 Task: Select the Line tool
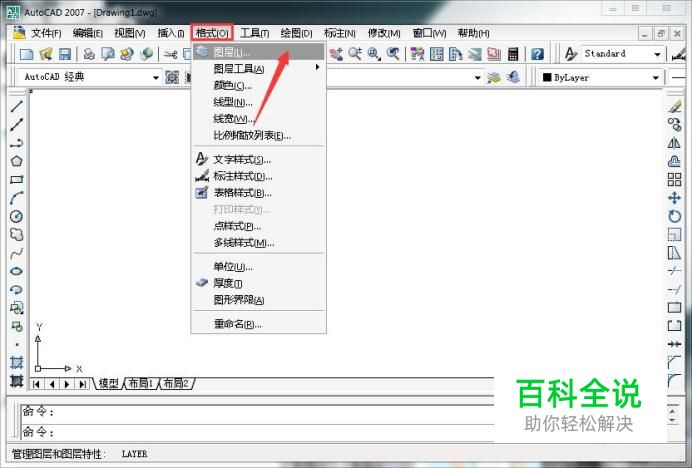coord(16,106)
